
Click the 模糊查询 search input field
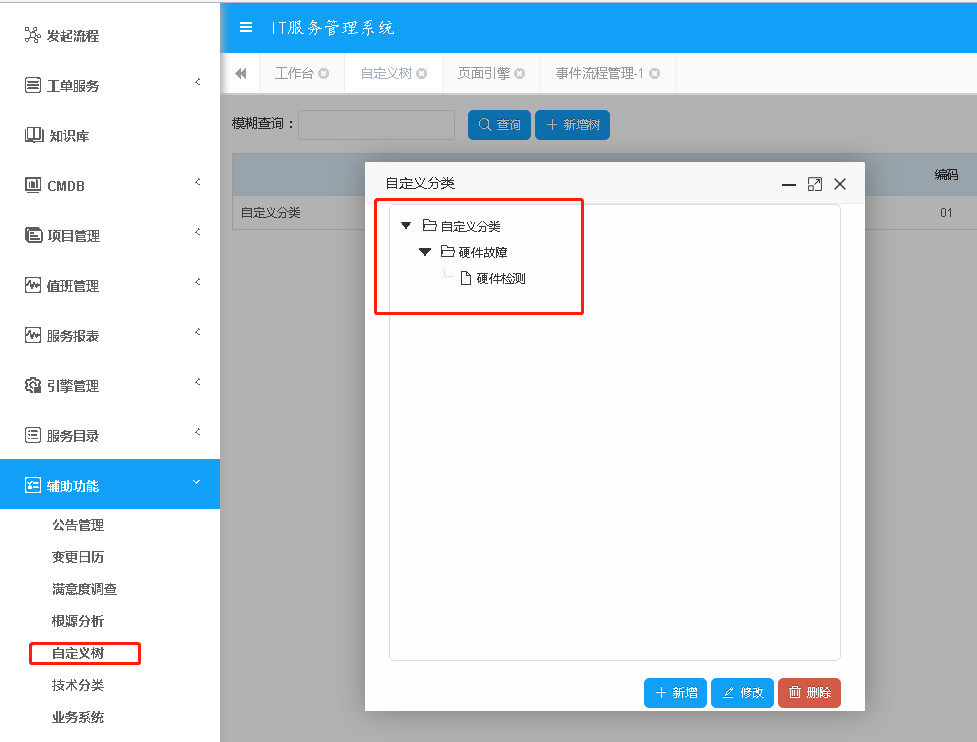(376, 125)
